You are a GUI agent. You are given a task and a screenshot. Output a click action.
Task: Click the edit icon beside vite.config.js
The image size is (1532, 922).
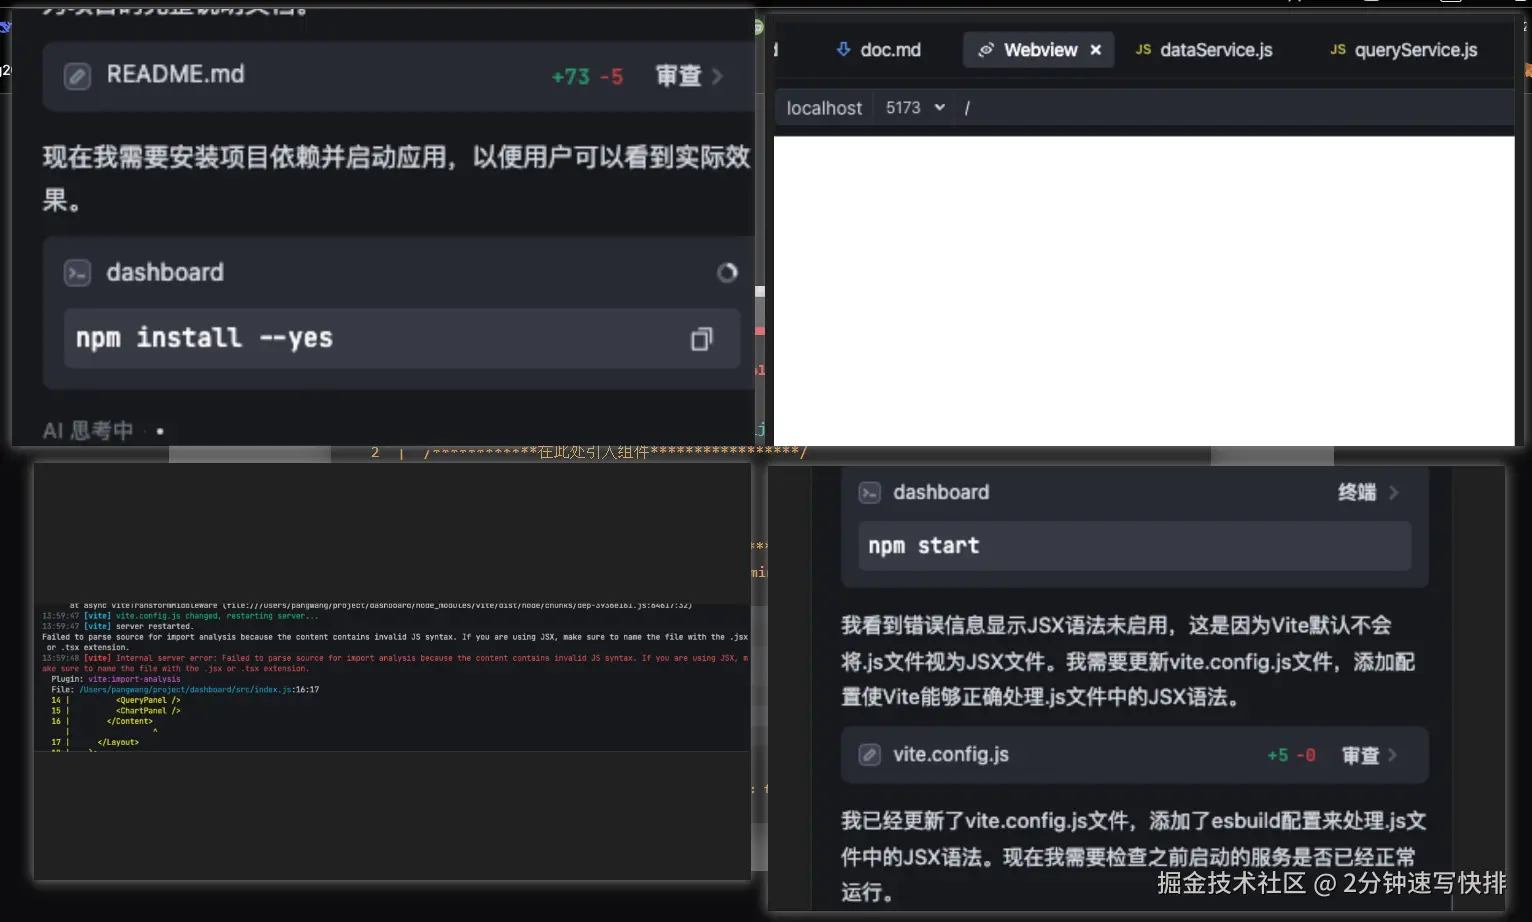point(870,755)
